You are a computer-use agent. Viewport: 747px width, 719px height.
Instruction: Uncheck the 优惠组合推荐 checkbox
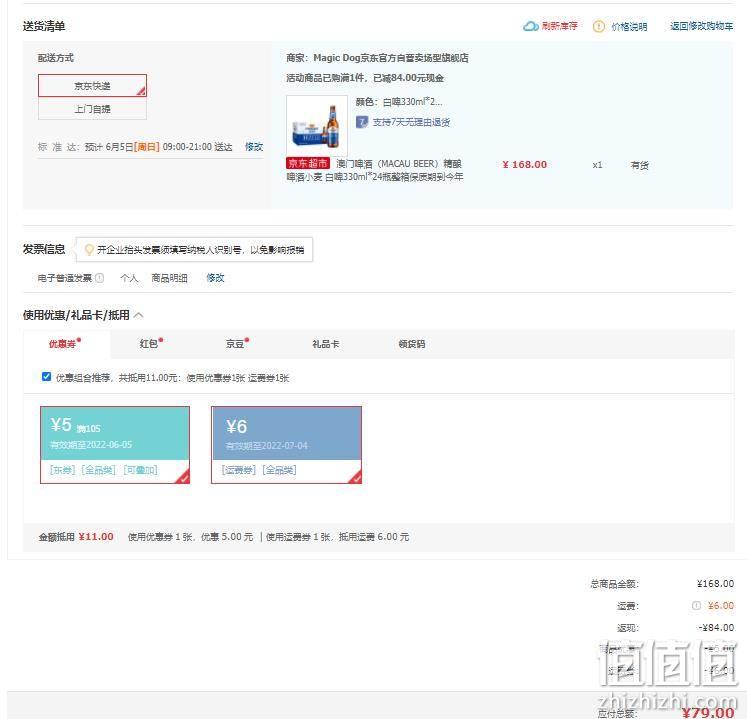(x=46, y=377)
